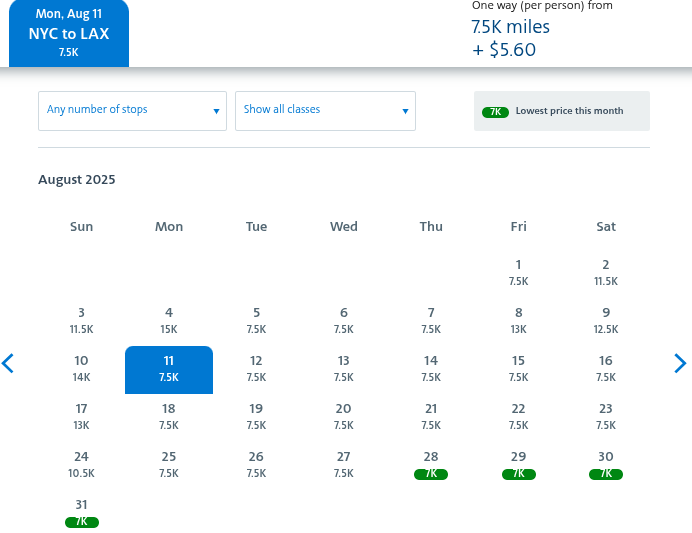Screen dimensions: 692x533
Task: Pick August 30 lowest price 7K
Action: pos(606,466)
